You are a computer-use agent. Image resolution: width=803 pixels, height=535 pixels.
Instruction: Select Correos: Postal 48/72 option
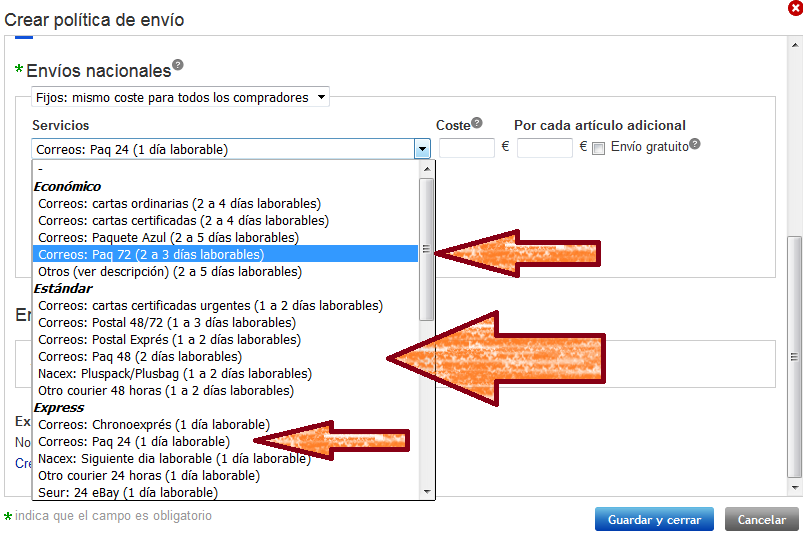(x=225, y=323)
